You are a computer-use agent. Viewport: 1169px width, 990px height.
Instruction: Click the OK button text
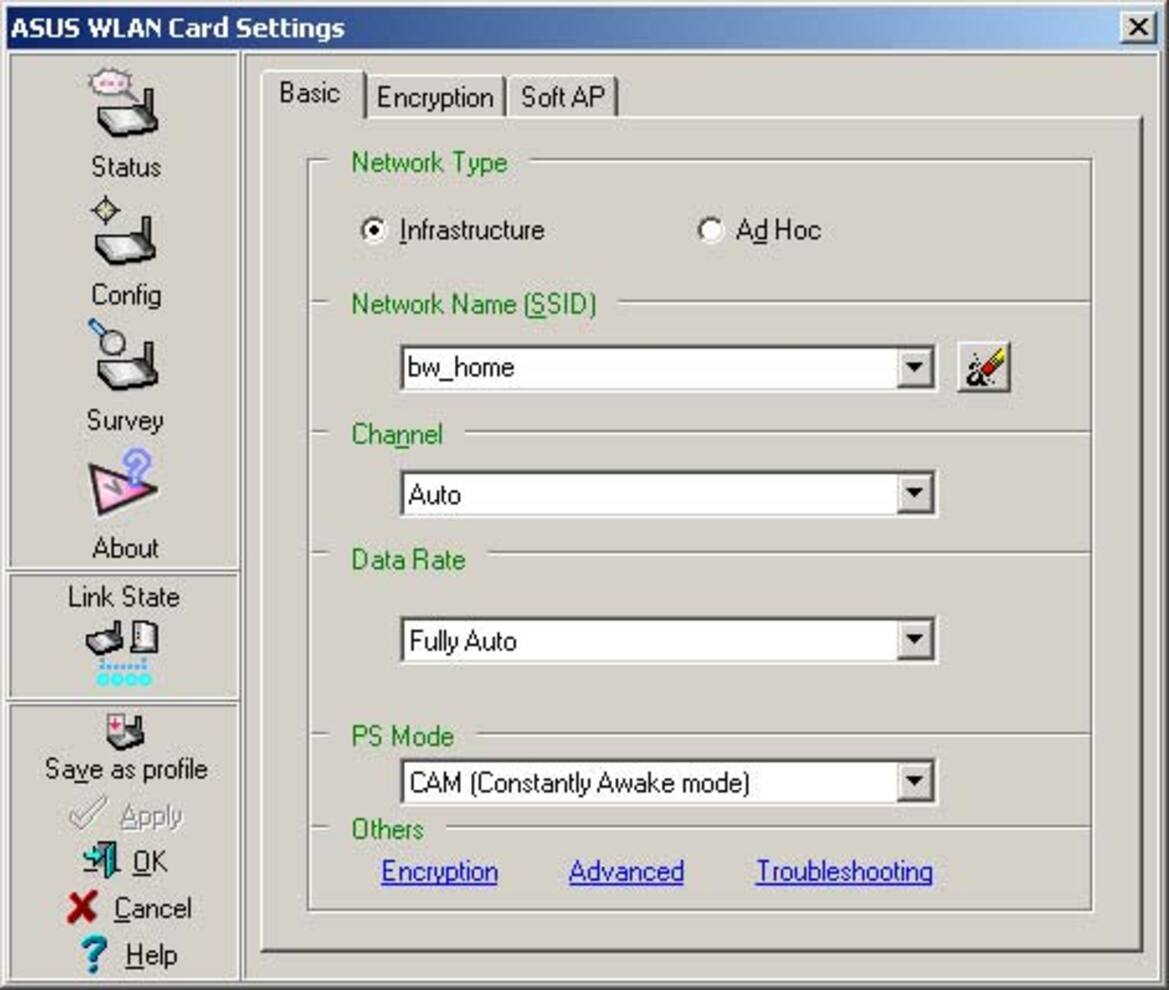tap(150, 862)
